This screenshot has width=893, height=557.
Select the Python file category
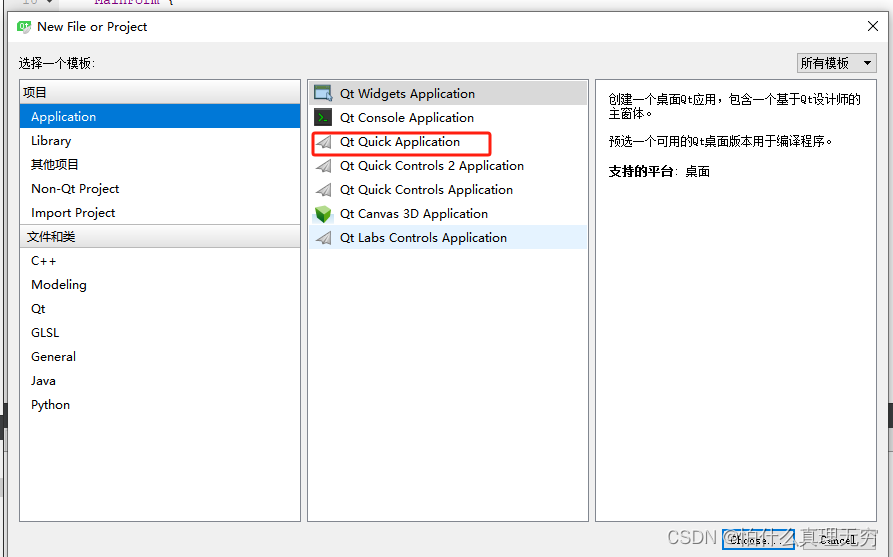pos(160,404)
